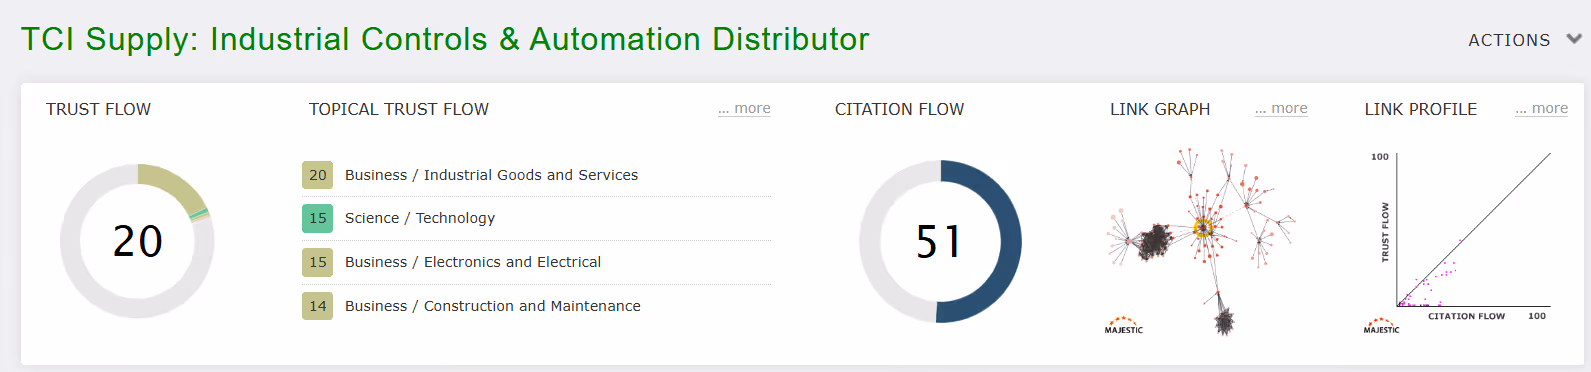The width and height of the screenshot is (1591, 372).
Task: Click the LINK GRAPH heading
Action: pos(1160,109)
